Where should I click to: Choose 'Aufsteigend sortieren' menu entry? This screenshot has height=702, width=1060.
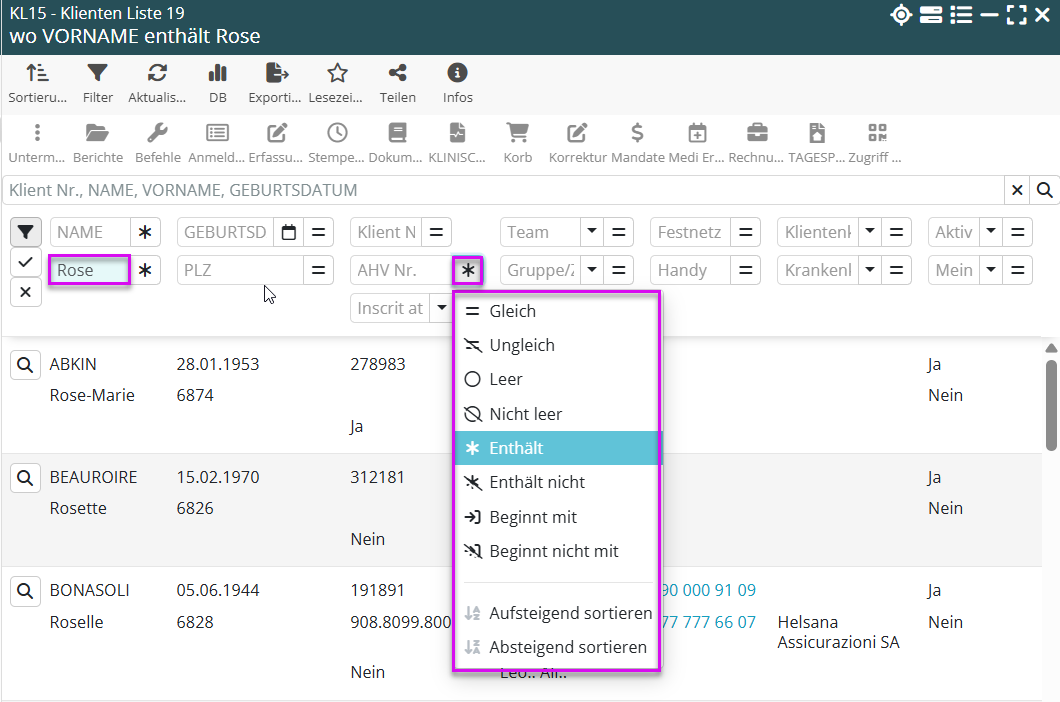(570, 613)
